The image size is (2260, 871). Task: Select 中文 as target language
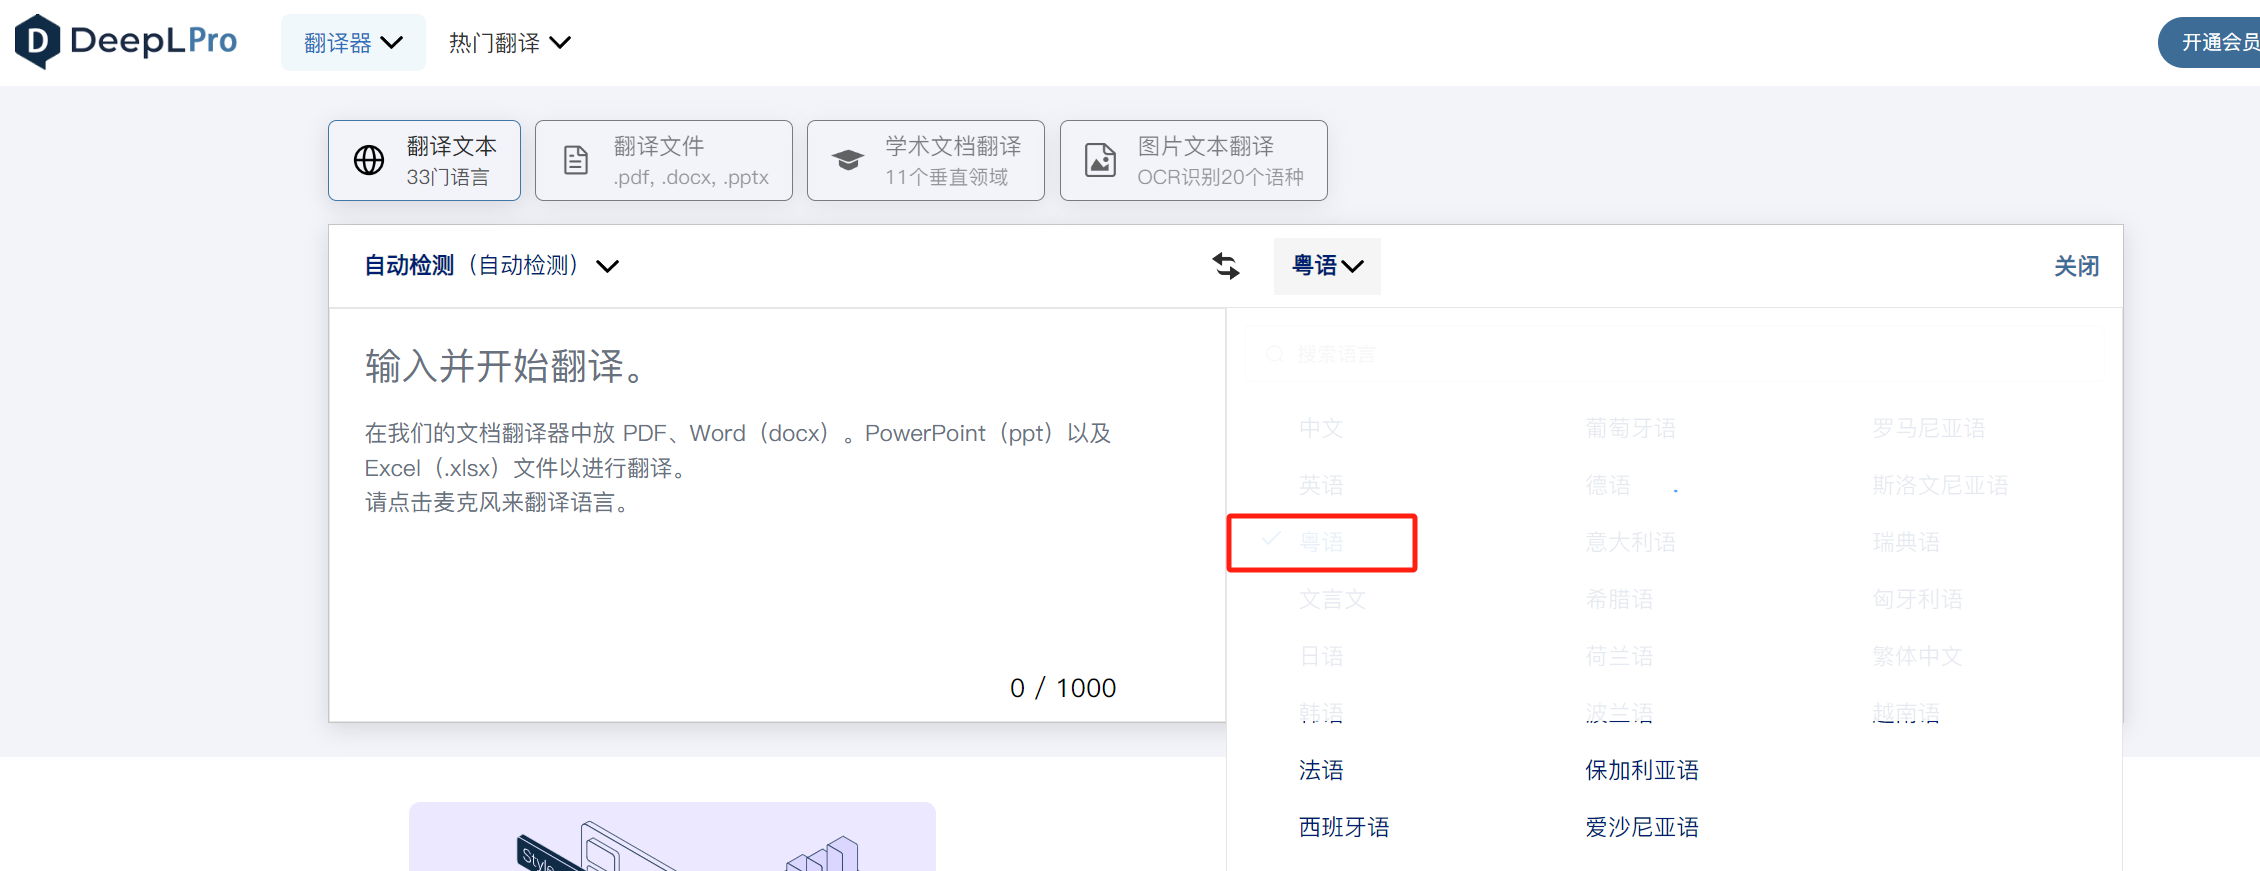[1321, 428]
